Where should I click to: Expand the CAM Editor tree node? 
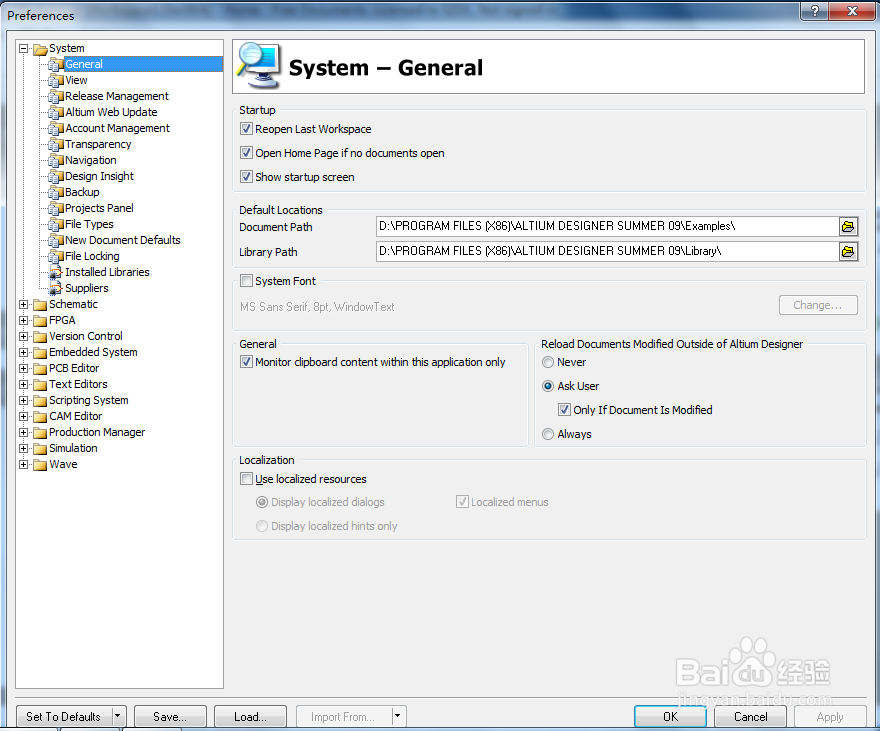24,416
